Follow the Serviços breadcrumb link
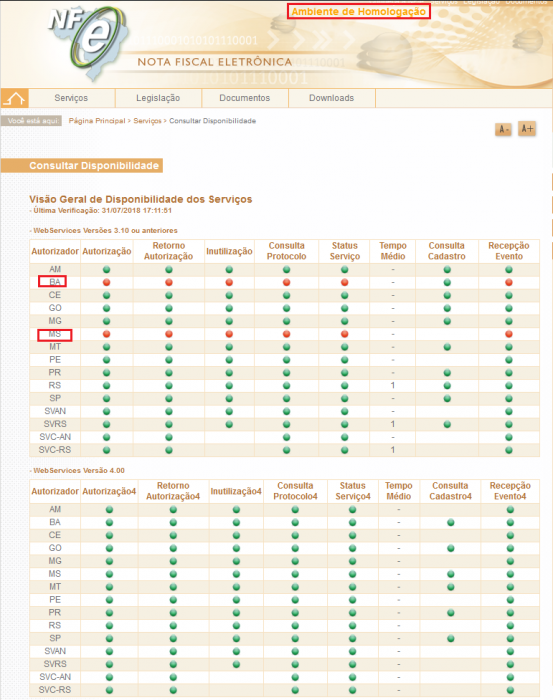 147,121
